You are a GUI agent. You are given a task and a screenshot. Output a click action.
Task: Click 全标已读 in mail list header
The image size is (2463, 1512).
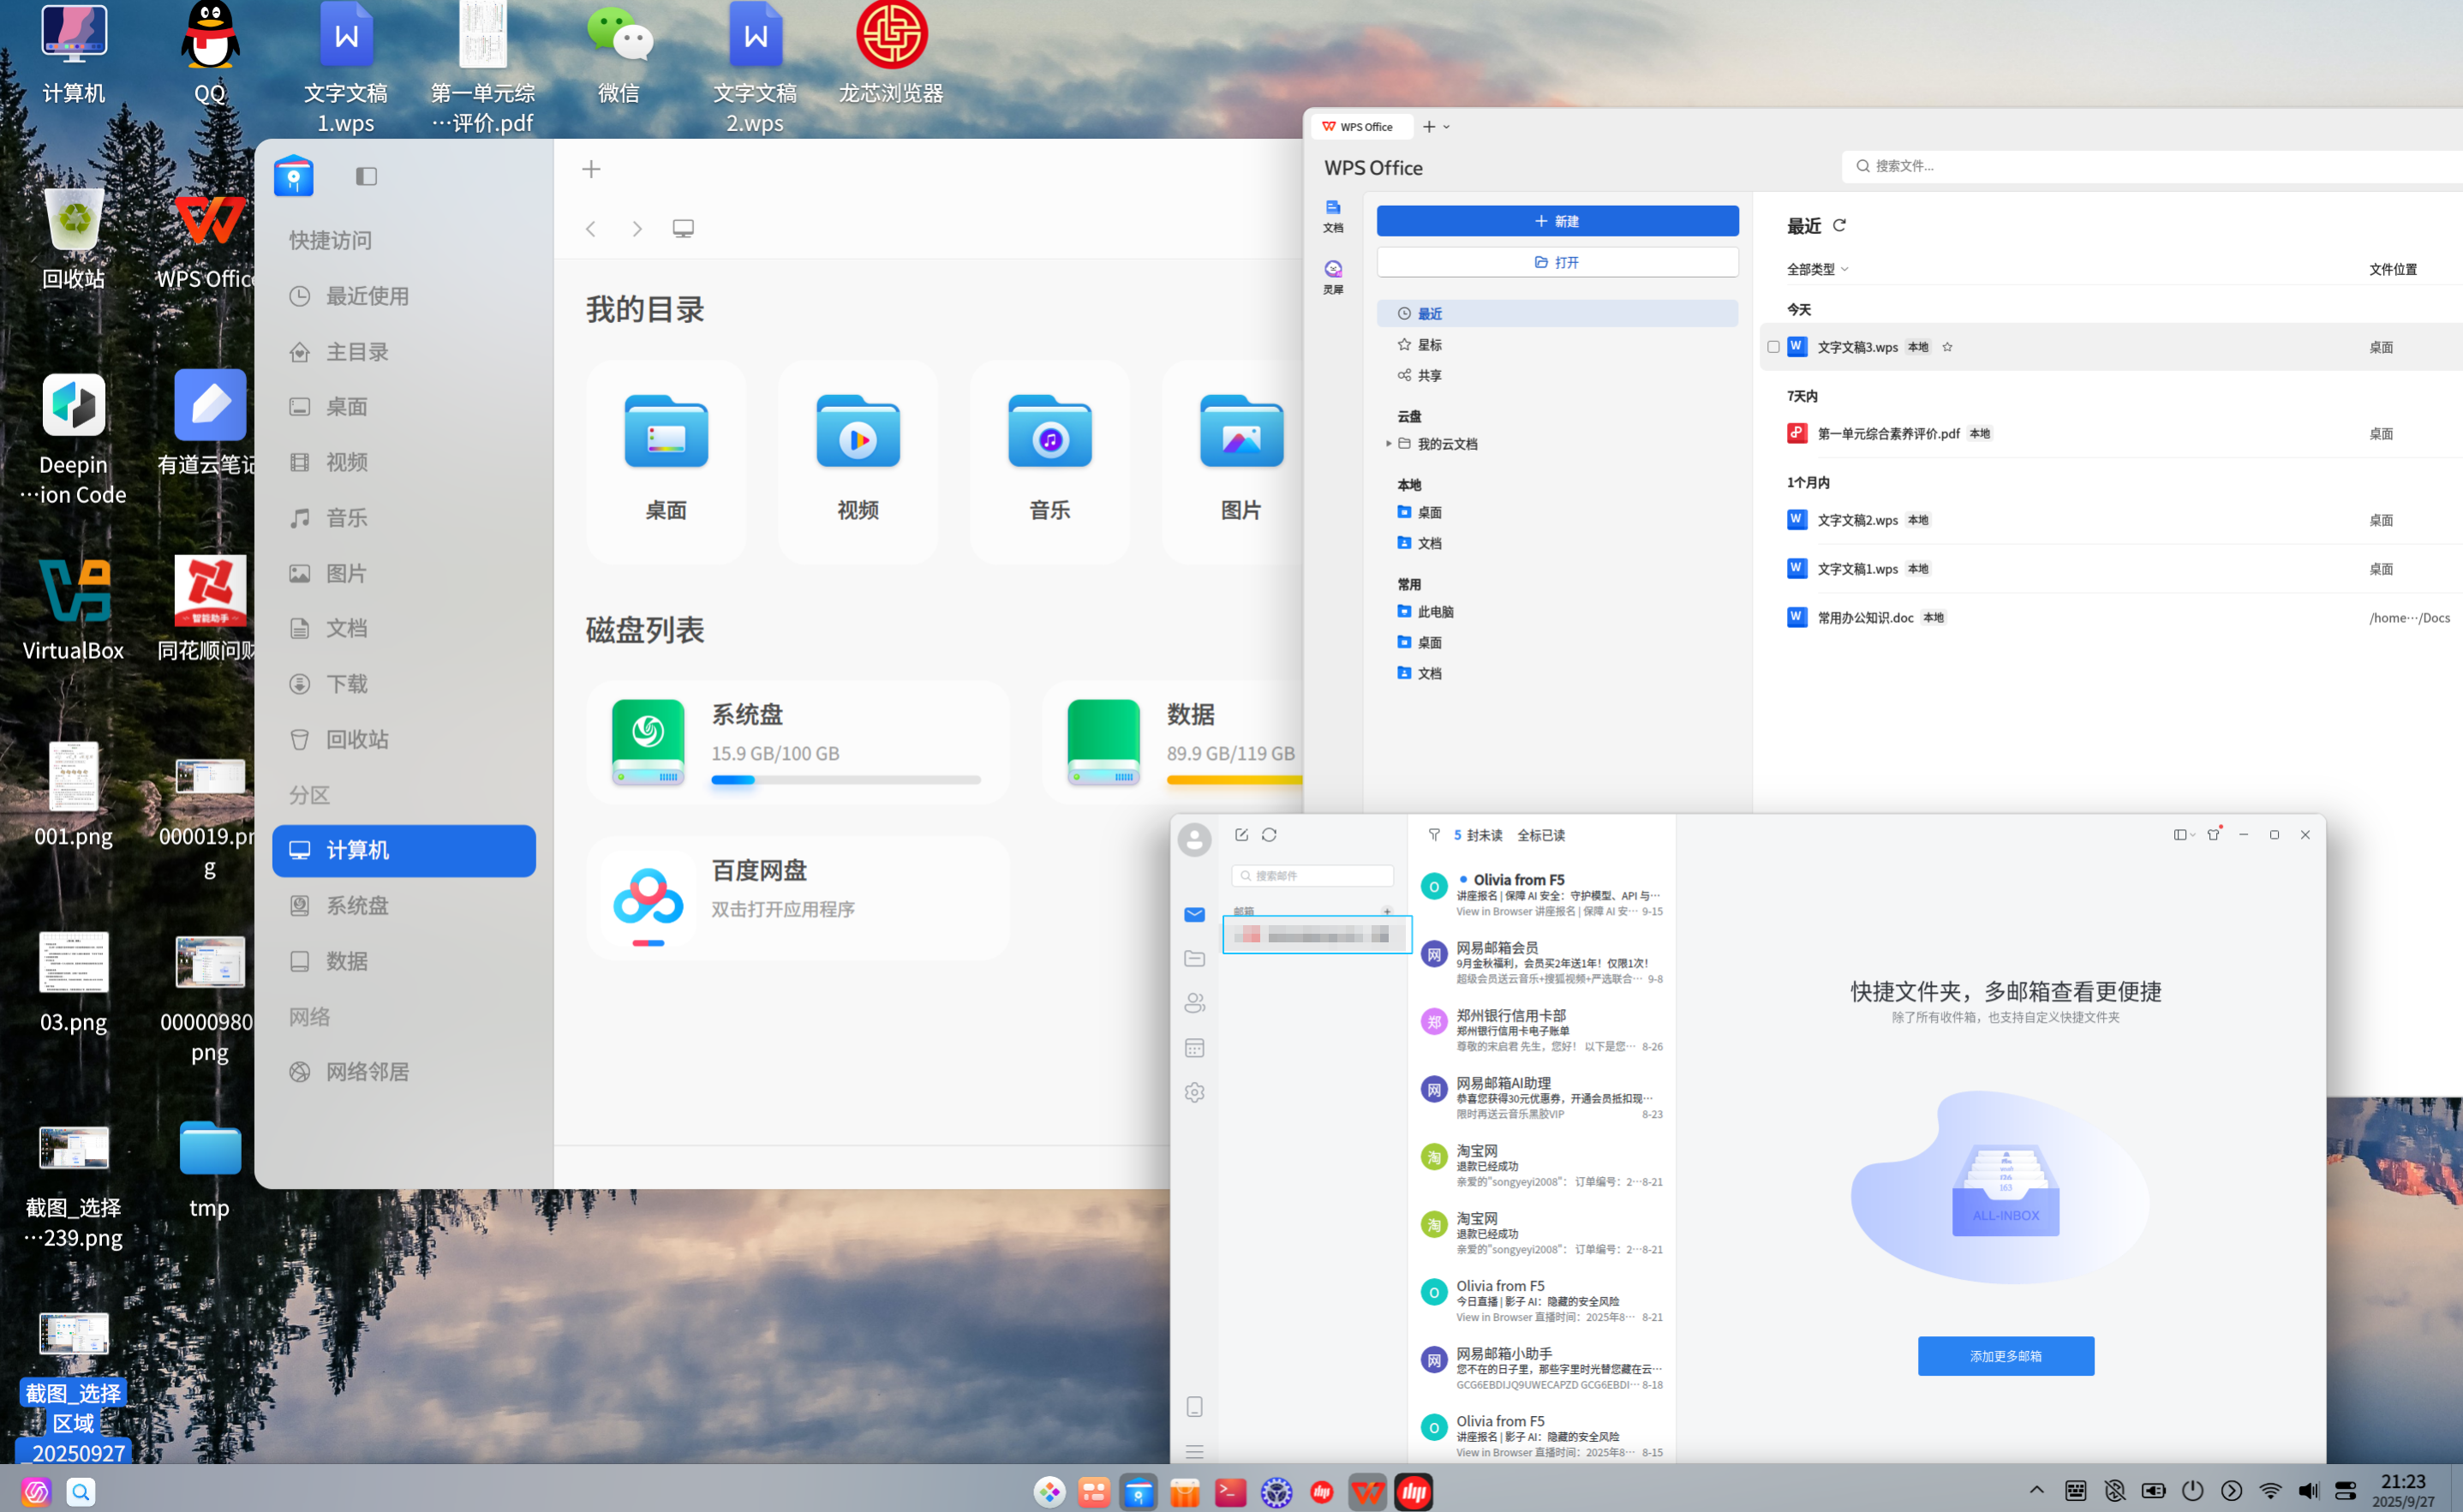[1541, 835]
